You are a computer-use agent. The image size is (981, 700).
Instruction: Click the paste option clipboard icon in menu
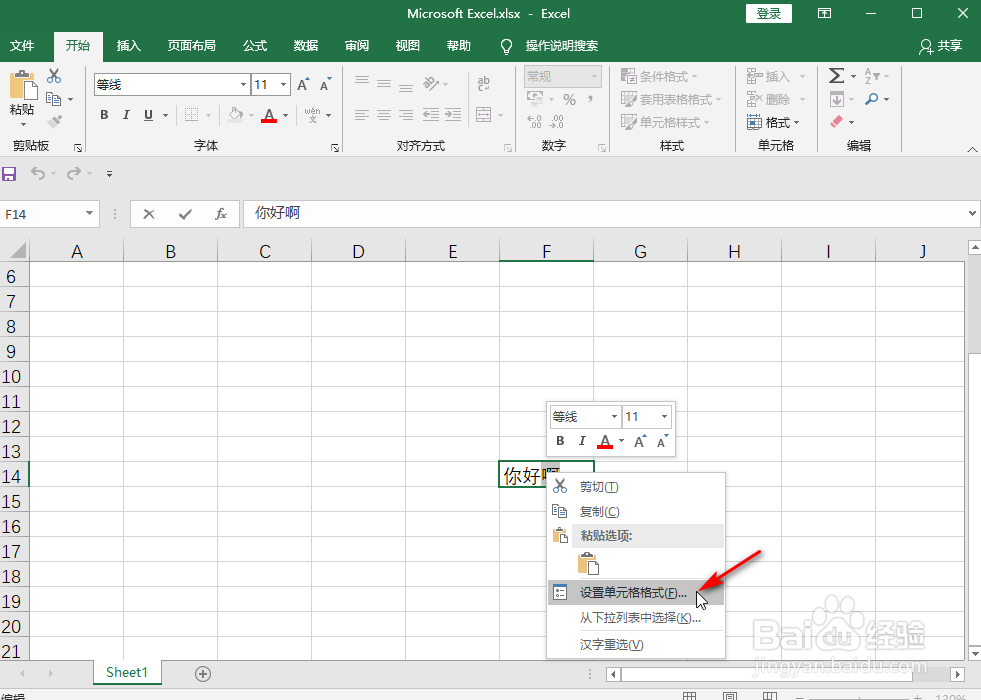click(588, 563)
